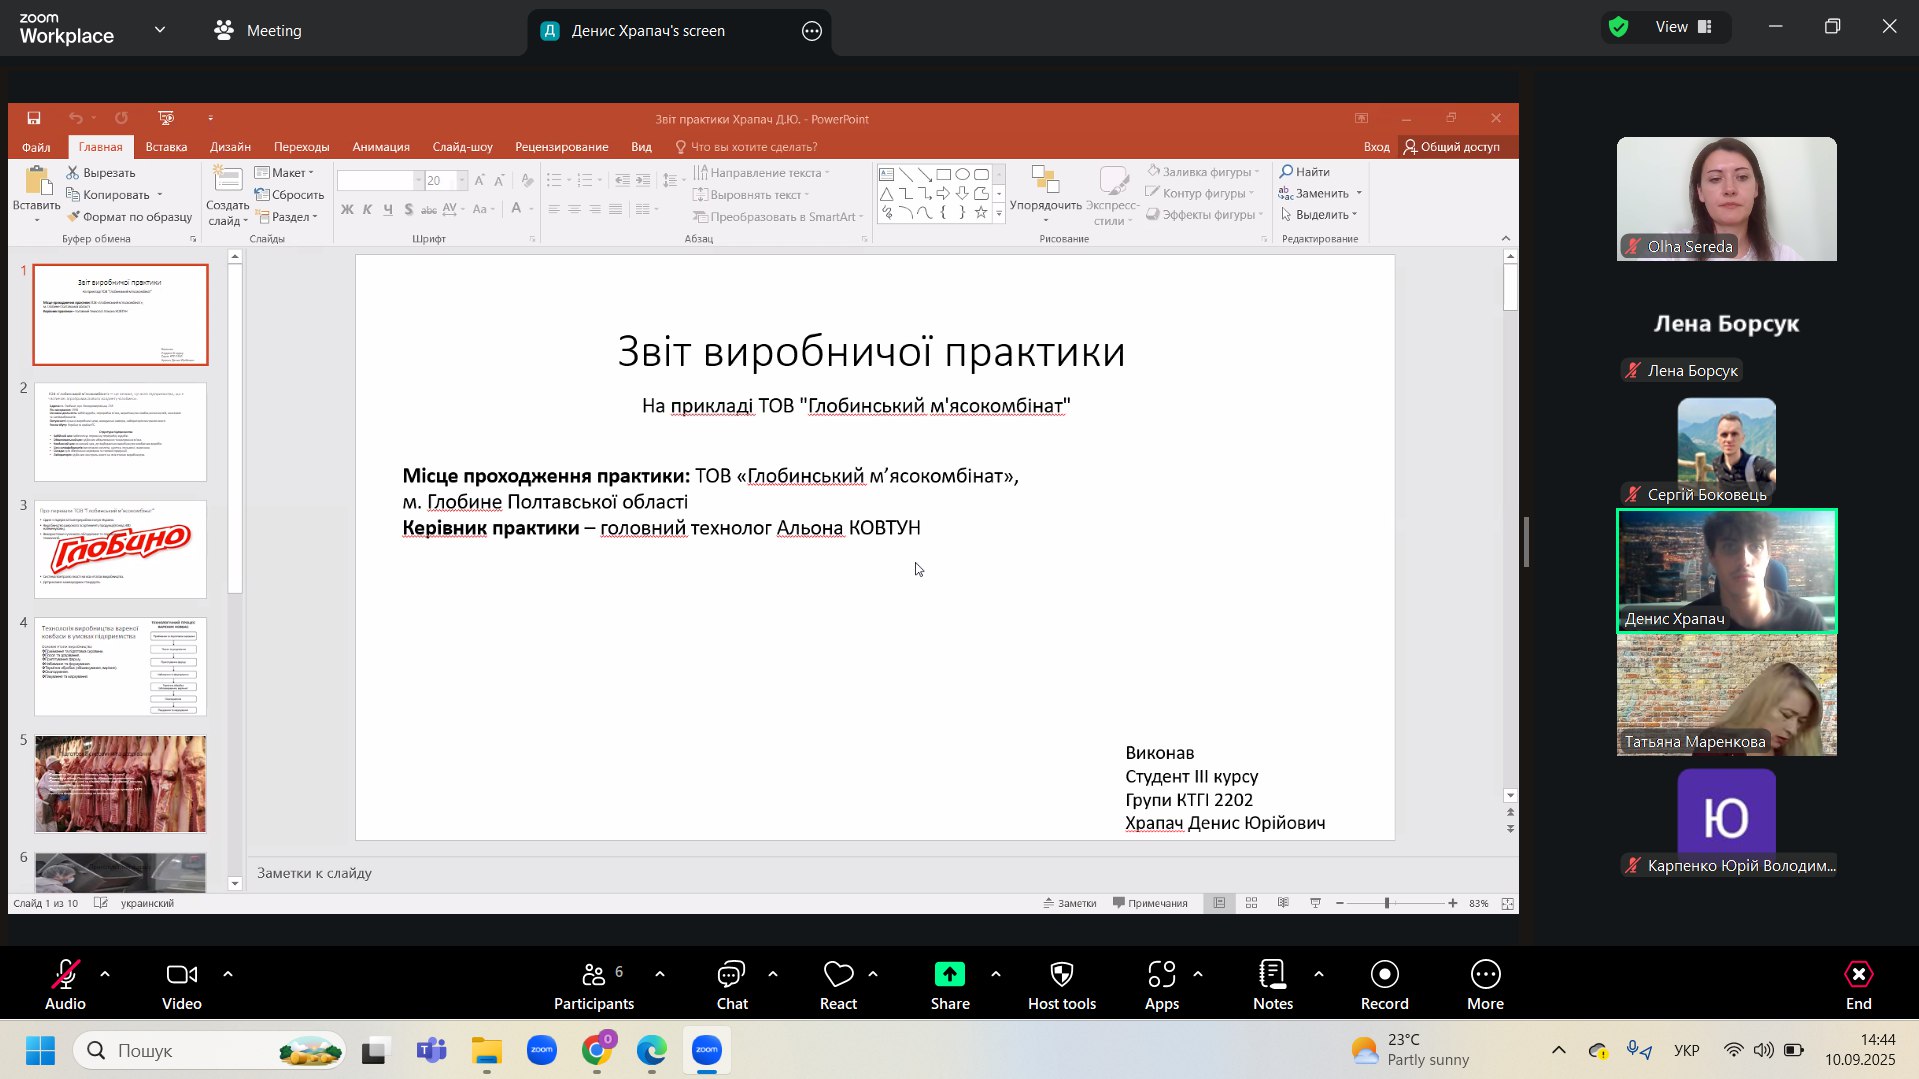Click the Вход sign-in link
Viewport: 1919px width, 1079px height.
[1376, 147]
